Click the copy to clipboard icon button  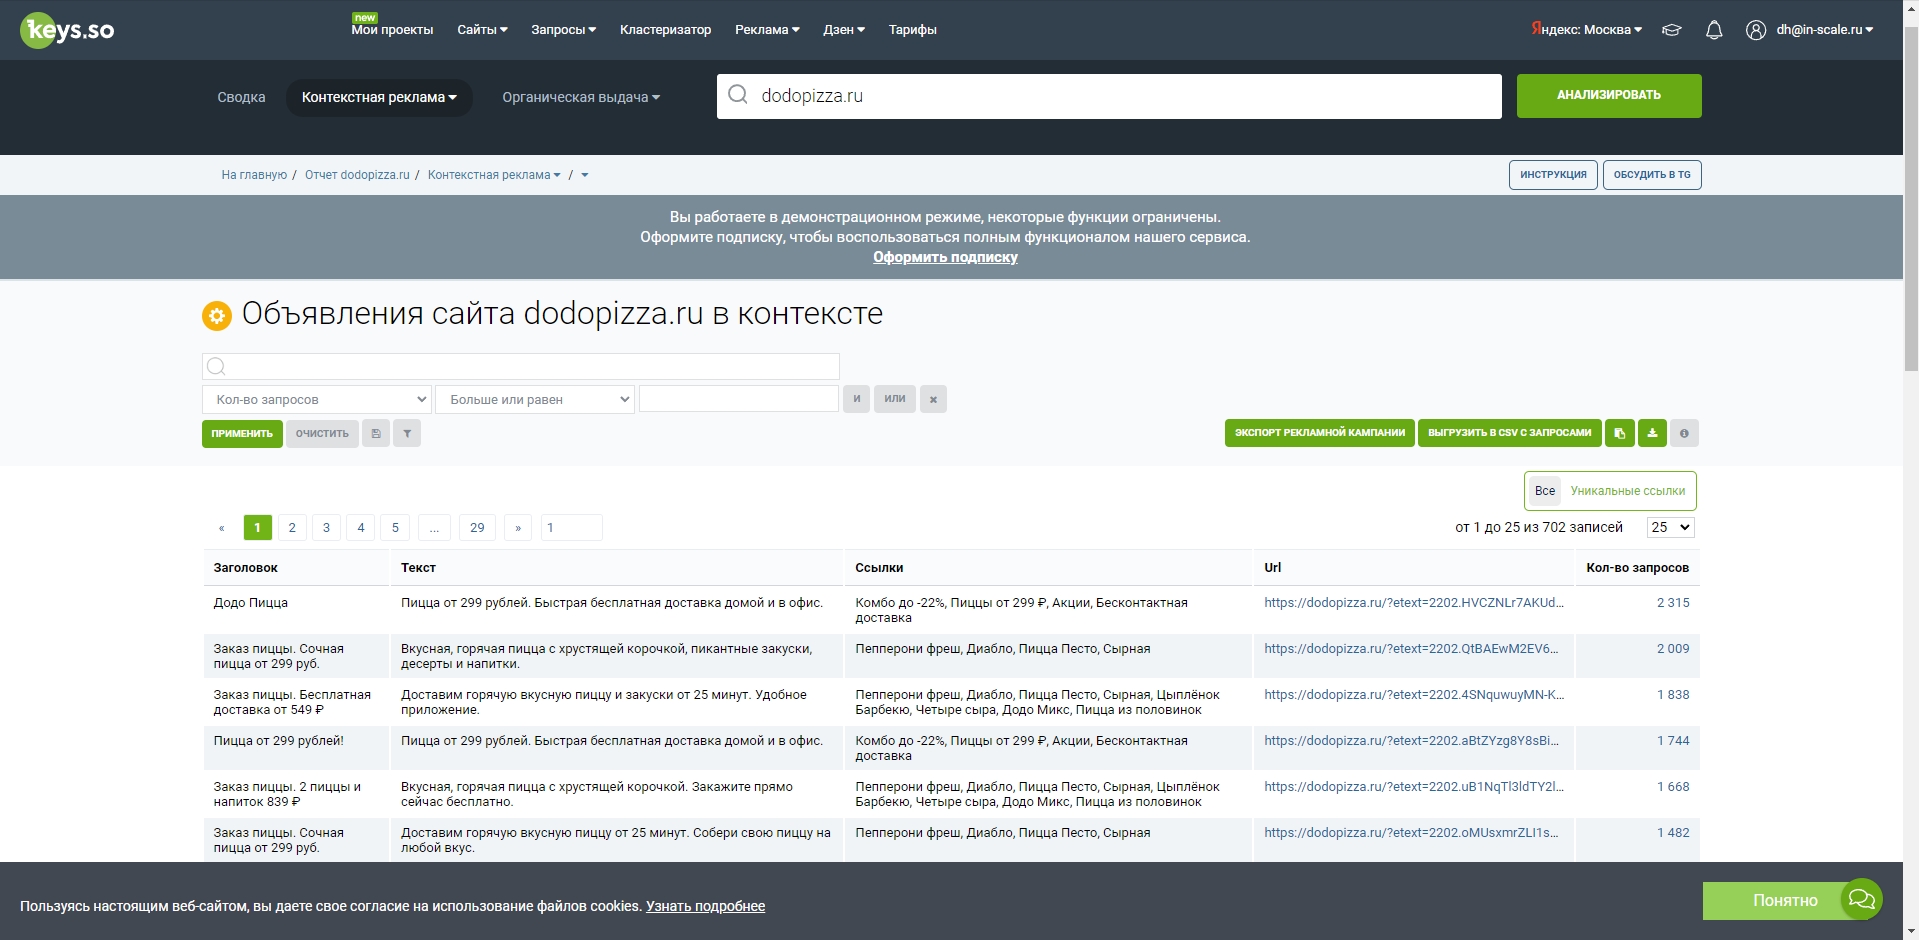(1620, 433)
